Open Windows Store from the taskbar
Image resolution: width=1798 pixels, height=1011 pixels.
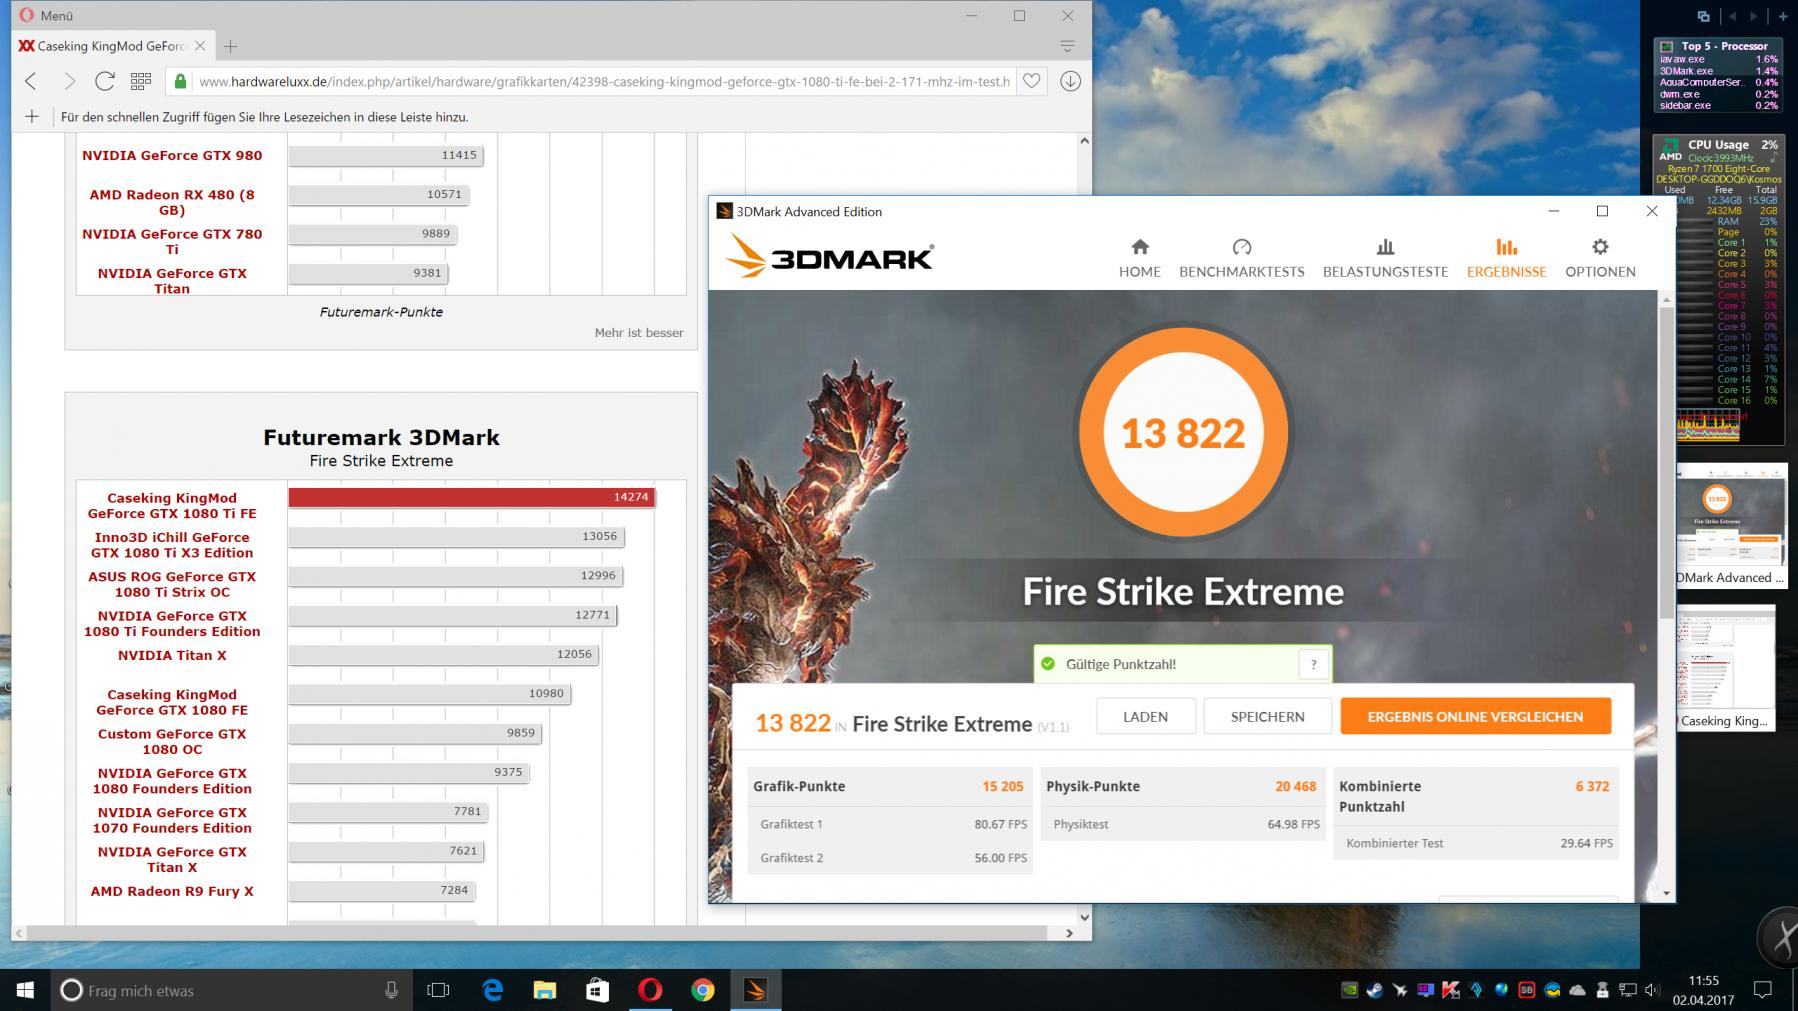[x=598, y=990]
